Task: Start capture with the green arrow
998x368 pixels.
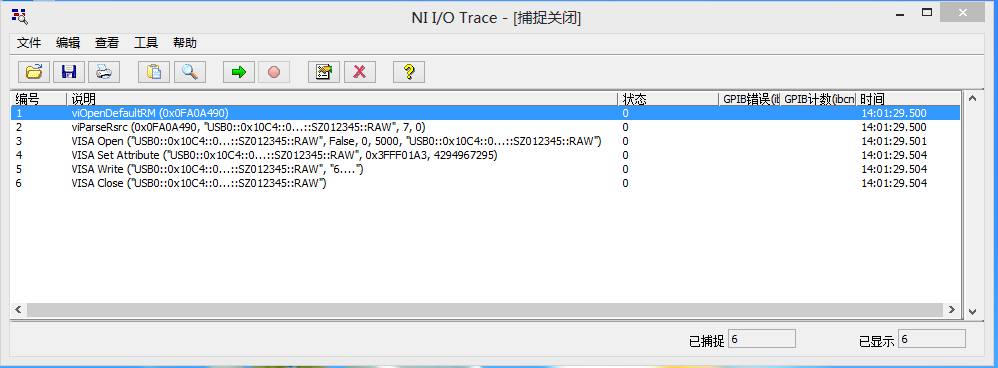Action: (x=239, y=72)
